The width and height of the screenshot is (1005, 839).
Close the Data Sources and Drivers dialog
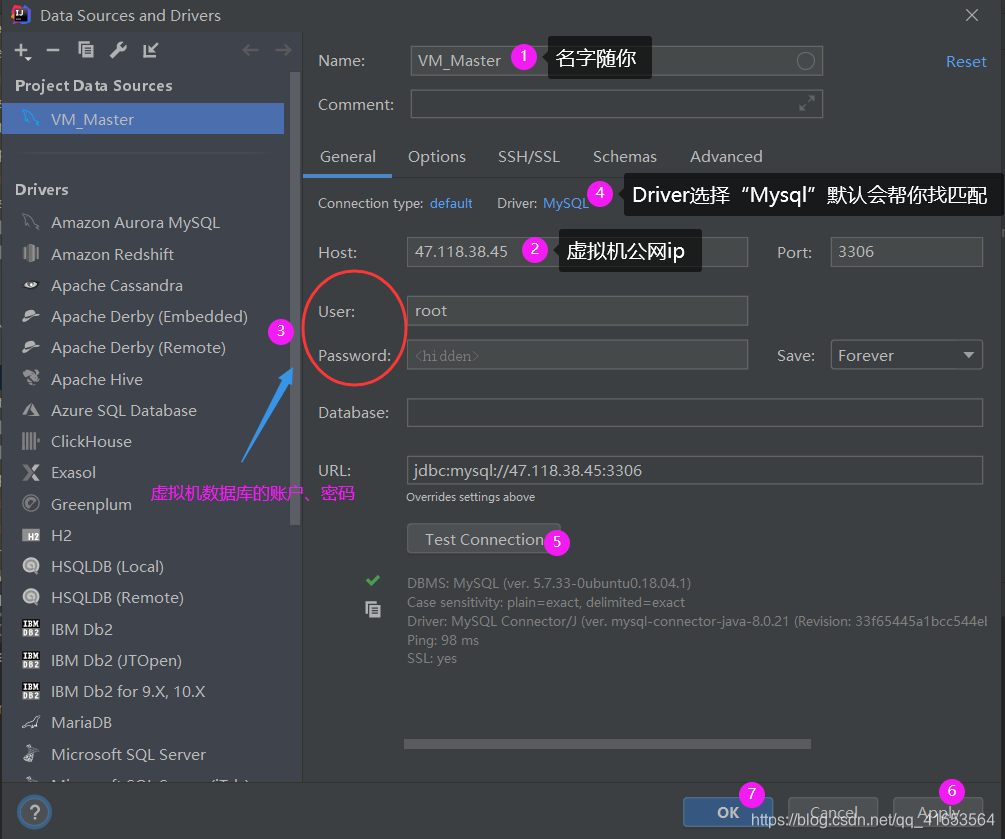(972, 15)
